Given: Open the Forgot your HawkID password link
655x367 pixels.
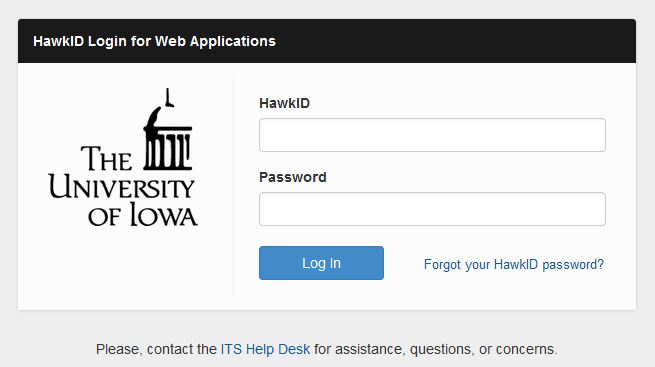Looking at the screenshot, I should [x=514, y=264].
